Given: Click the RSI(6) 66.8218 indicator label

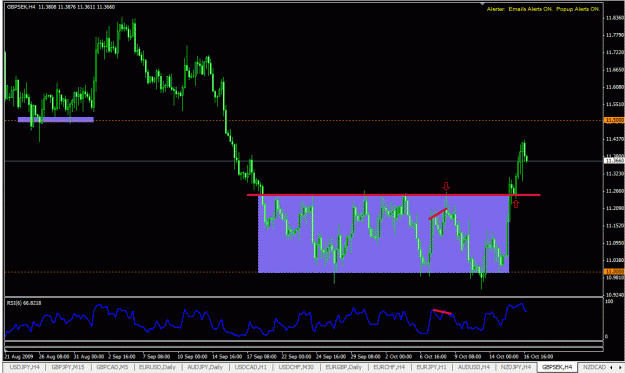Looking at the screenshot, I should pyautogui.click(x=24, y=303).
